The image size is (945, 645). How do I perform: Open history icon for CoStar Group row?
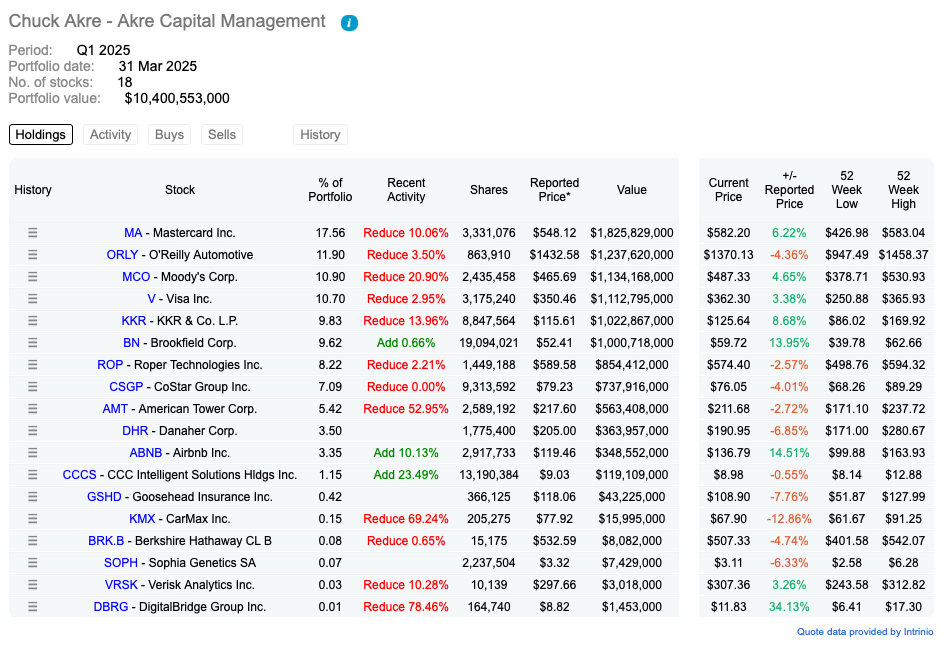pyautogui.click(x=33, y=387)
